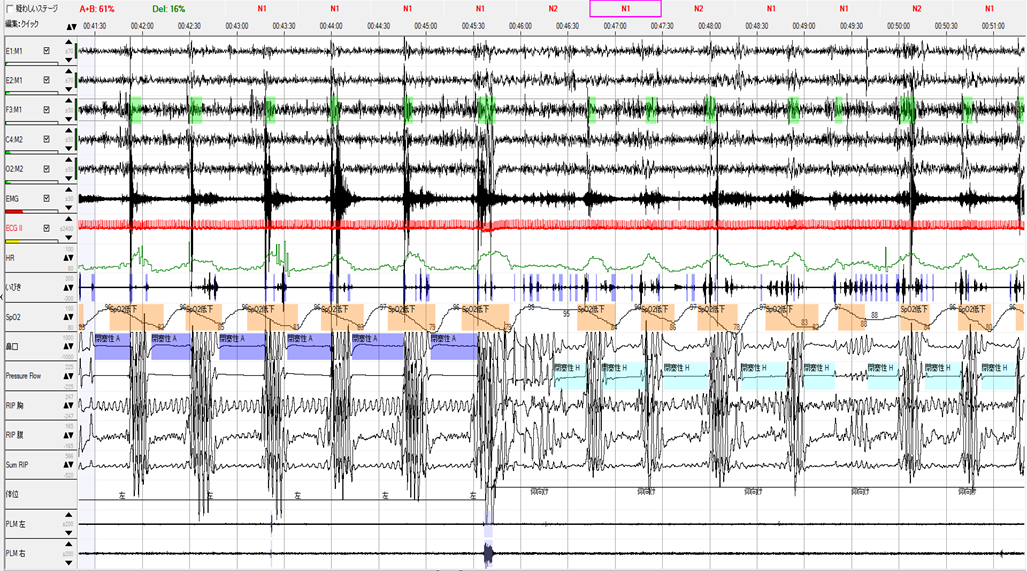
Task: Click the HR channel scale arrows
Action: click(x=69, y=257)
